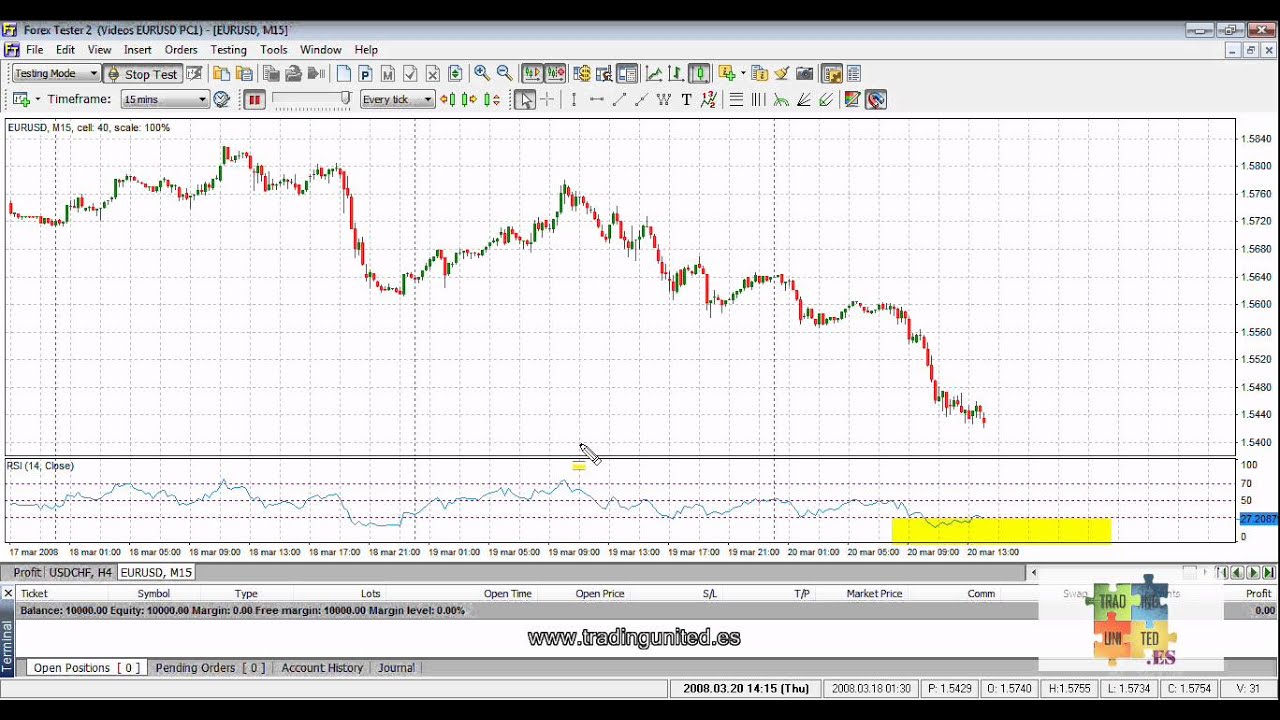Toggle auto scroll chart button
Screen dimensions: 1280x720
point(531,73)
